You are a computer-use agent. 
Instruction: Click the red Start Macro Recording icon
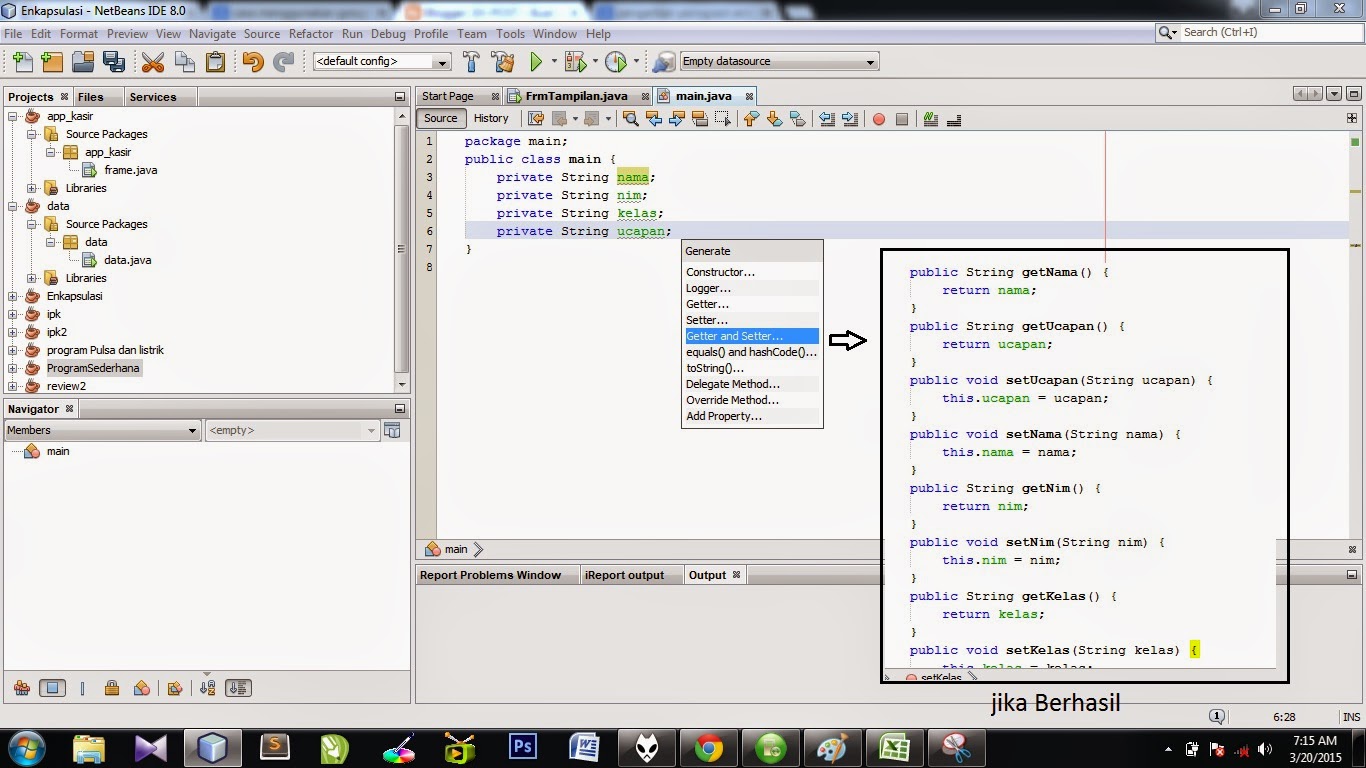tap(878, 119)
